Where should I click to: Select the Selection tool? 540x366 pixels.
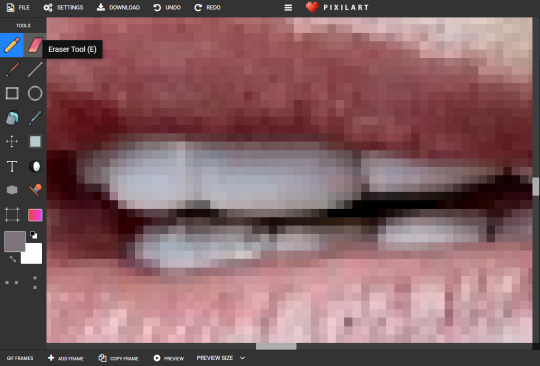(35, 142)
